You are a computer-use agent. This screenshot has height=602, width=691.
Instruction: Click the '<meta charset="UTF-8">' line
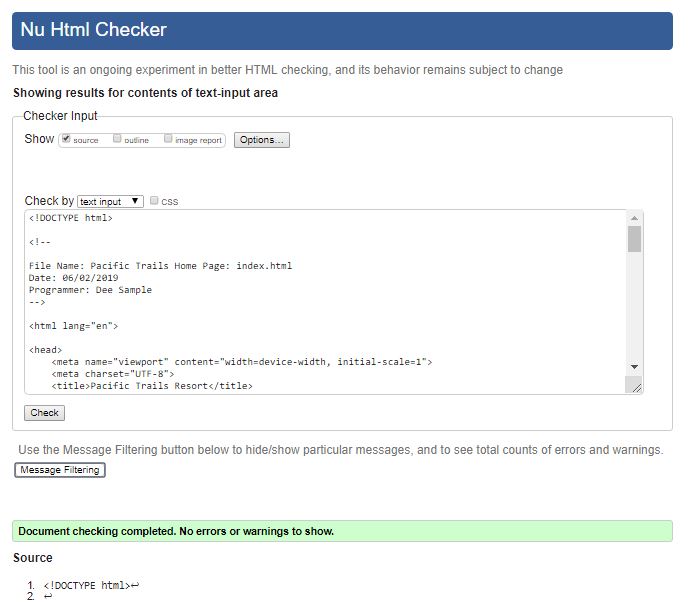coord(113,374)
